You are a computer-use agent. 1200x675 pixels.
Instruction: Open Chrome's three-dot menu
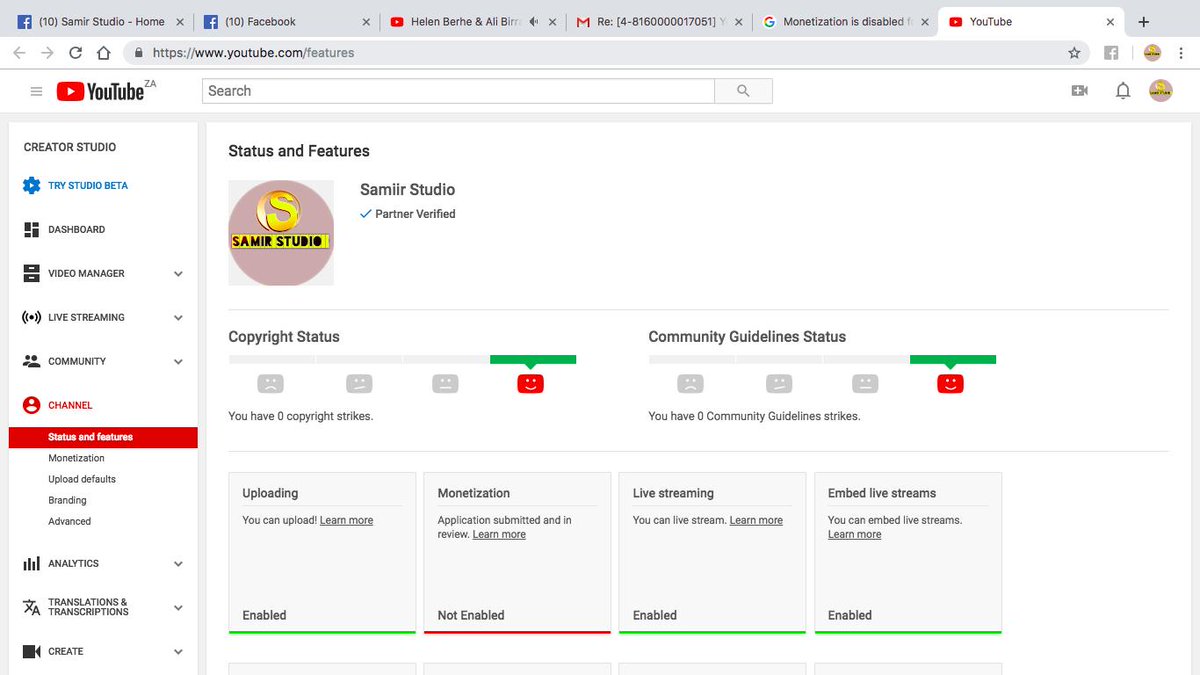click(1183, 53)
